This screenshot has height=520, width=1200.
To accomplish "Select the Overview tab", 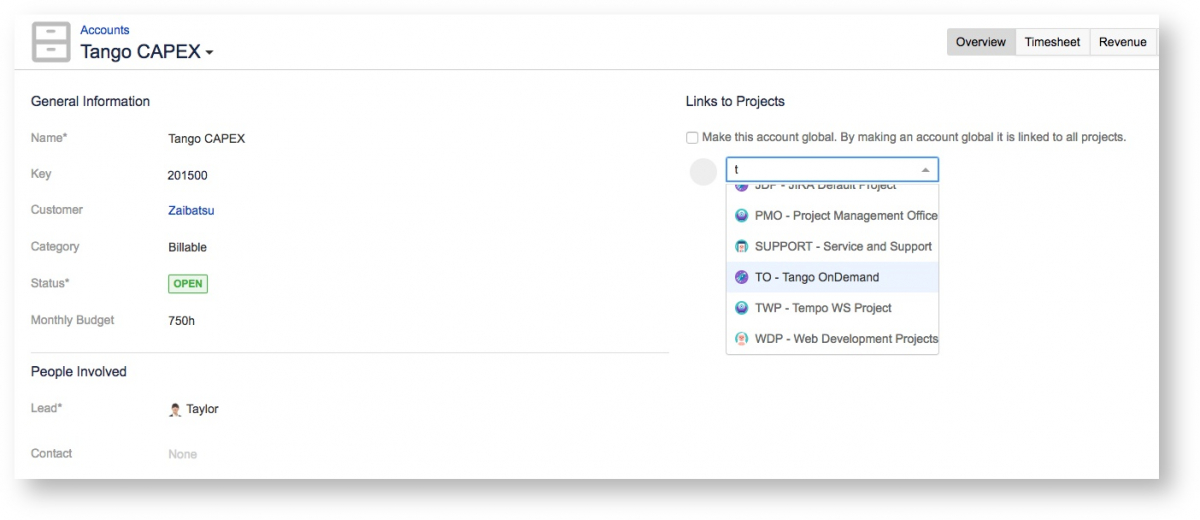I will click(980, 42).
